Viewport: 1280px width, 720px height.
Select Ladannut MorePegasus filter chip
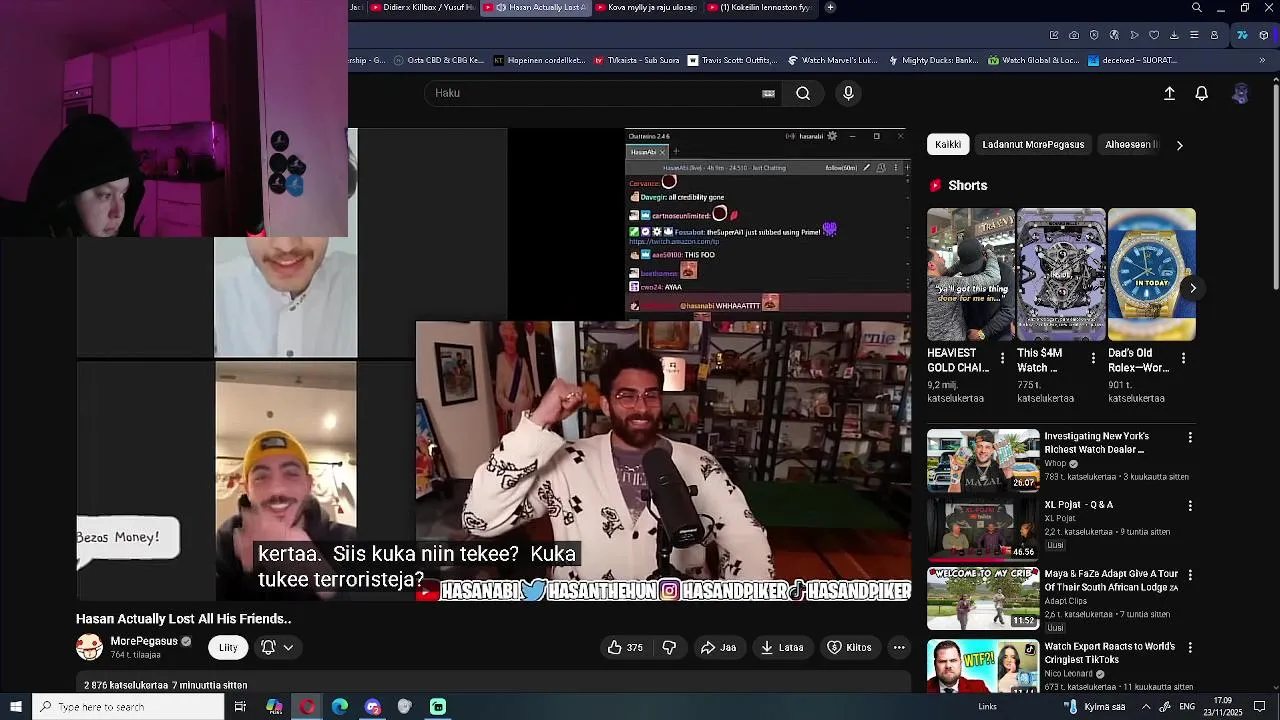[1033, 145]
